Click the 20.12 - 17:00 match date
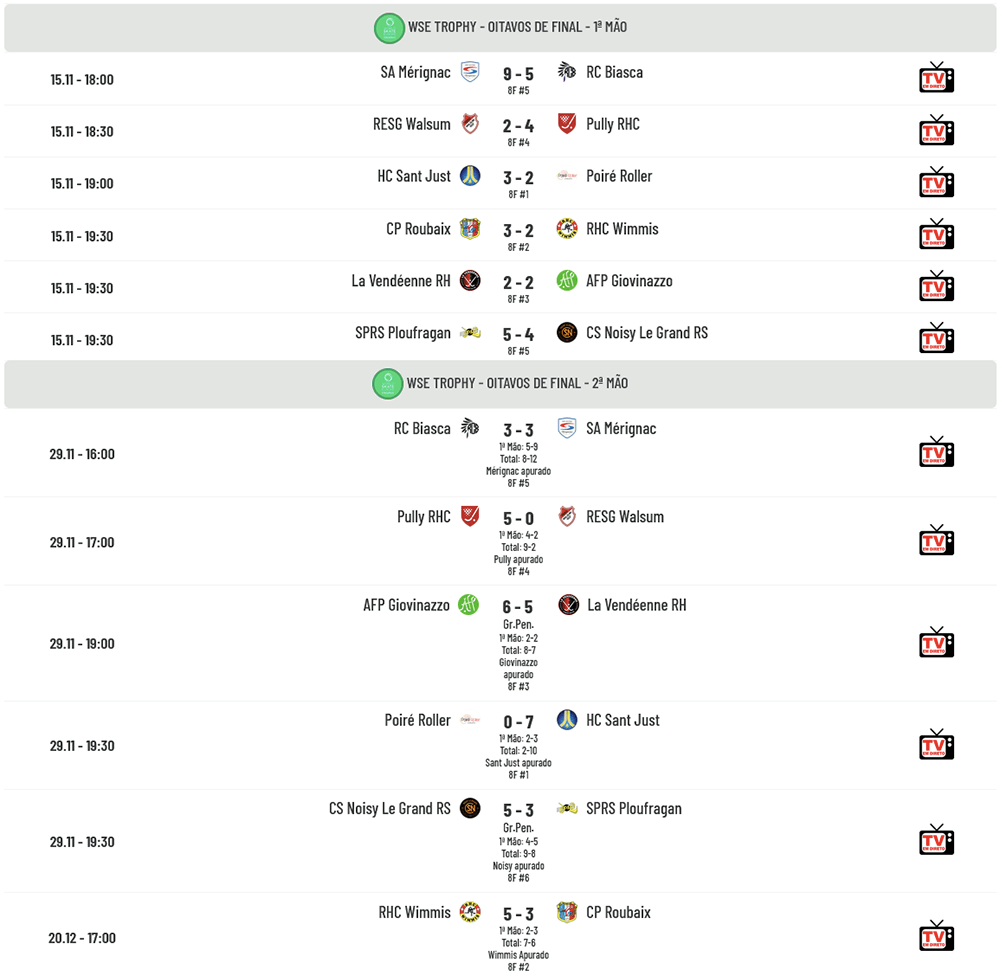 click(82, 938)
